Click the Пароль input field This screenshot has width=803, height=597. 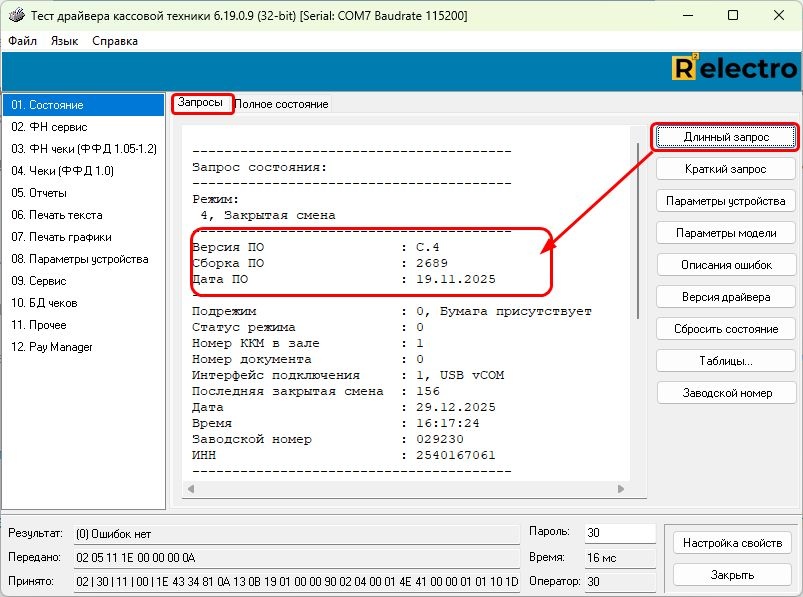[617, 533]
